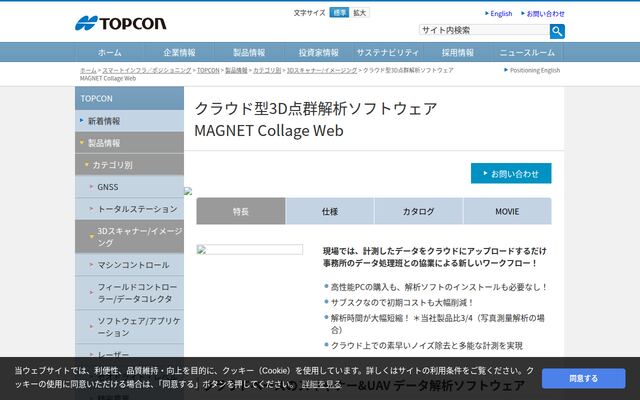Screen dimensions: 640x400
Task: Click TOPCON breadcrumb link
Action: pos(208,70)
